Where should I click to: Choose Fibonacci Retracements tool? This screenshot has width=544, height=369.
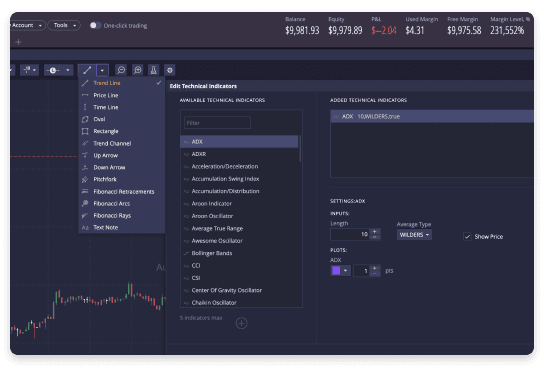click(x=121, y=191)
